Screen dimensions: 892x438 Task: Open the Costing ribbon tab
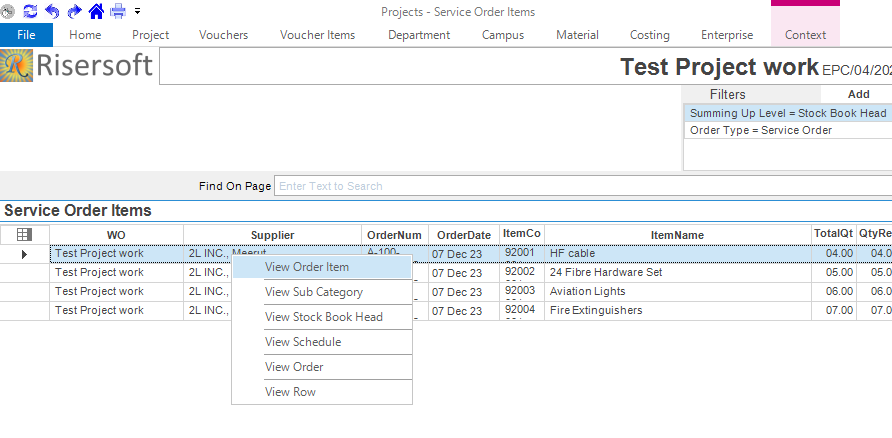[x=650, y=35]
